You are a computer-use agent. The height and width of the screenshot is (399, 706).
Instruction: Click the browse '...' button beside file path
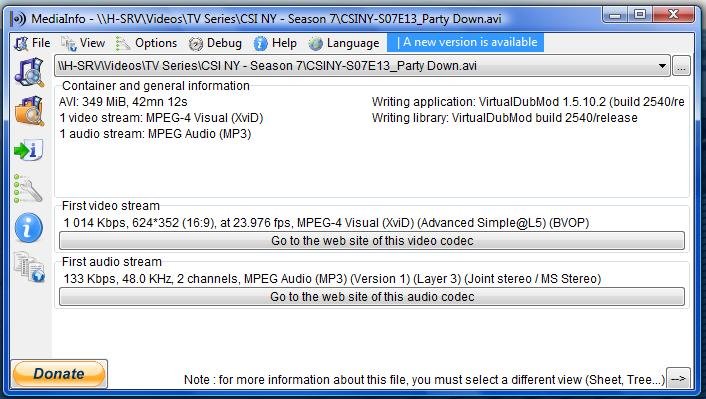click(681, 66)
